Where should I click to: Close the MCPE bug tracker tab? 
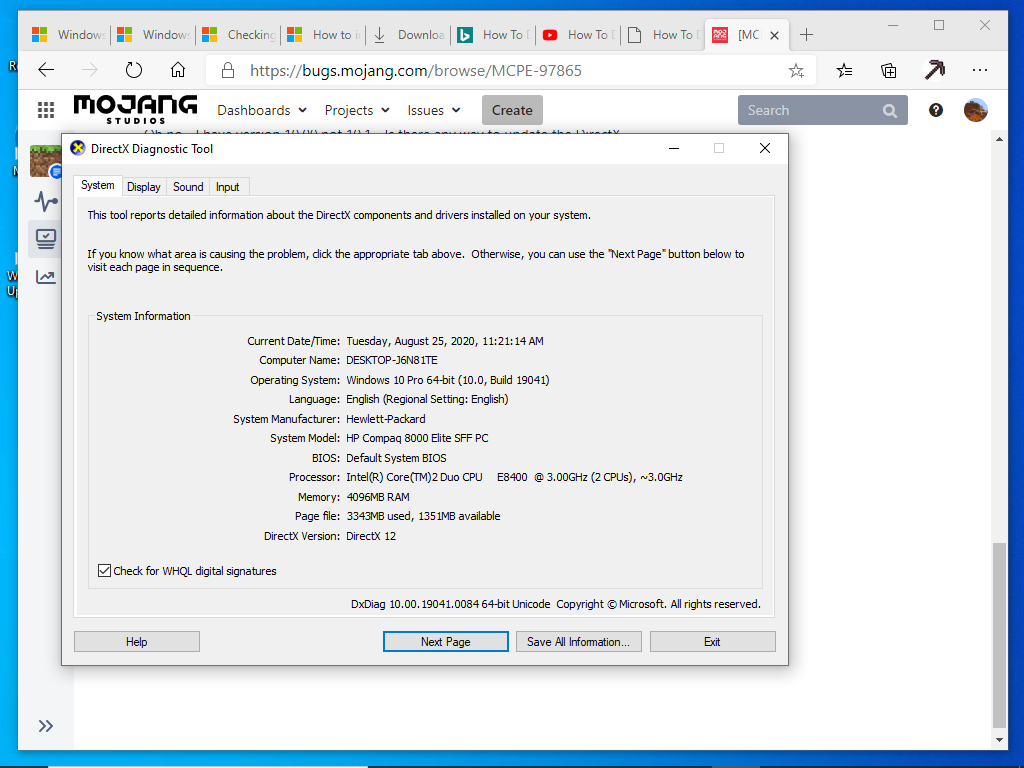[x=775, y=35]
